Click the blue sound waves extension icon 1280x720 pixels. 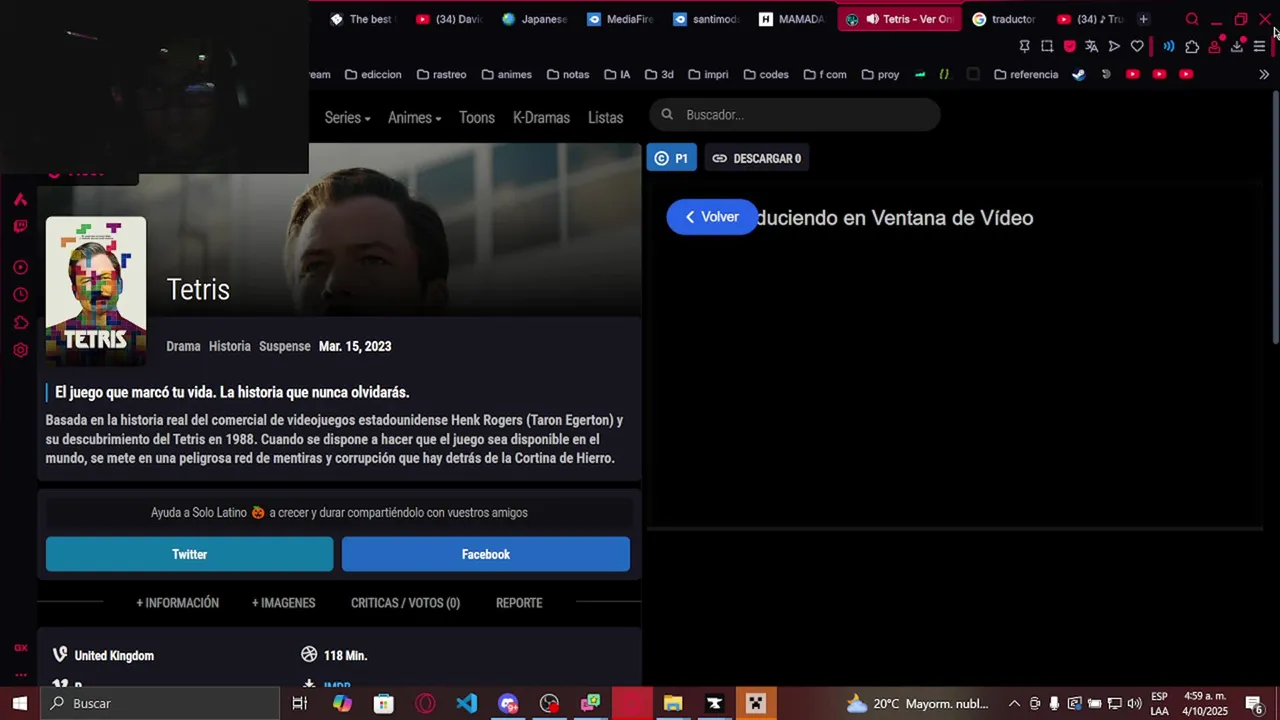(x=1168, y=46)
